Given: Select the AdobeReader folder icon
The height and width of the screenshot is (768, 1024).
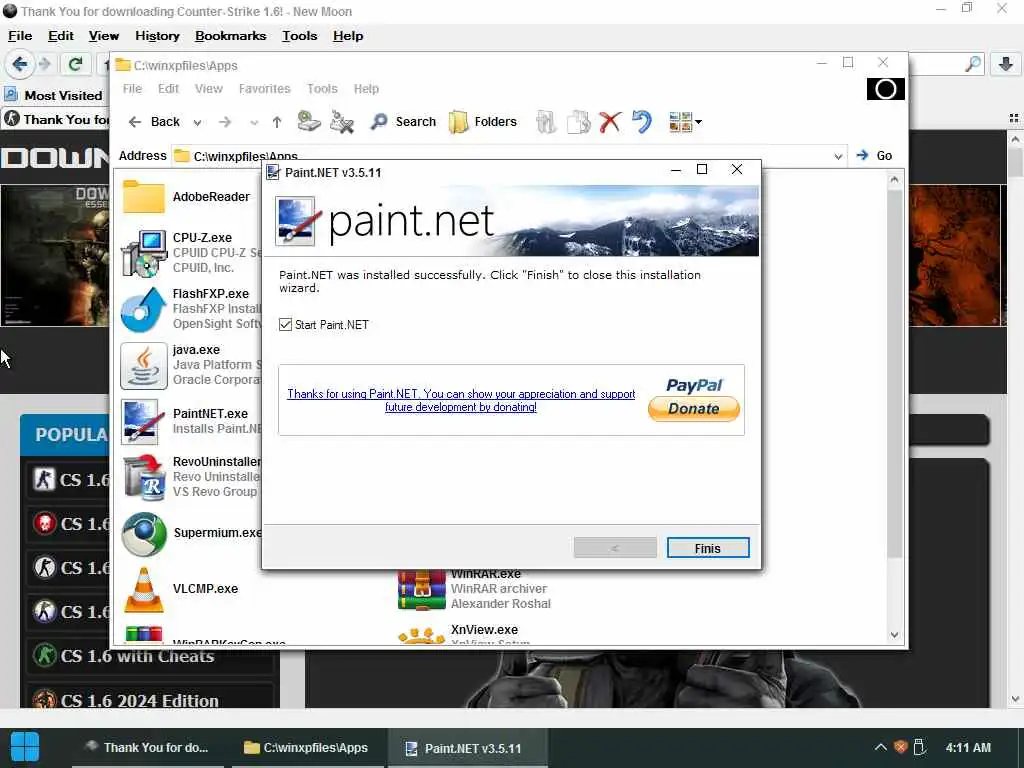Looking at the screenshot, I should pos(143,197).
